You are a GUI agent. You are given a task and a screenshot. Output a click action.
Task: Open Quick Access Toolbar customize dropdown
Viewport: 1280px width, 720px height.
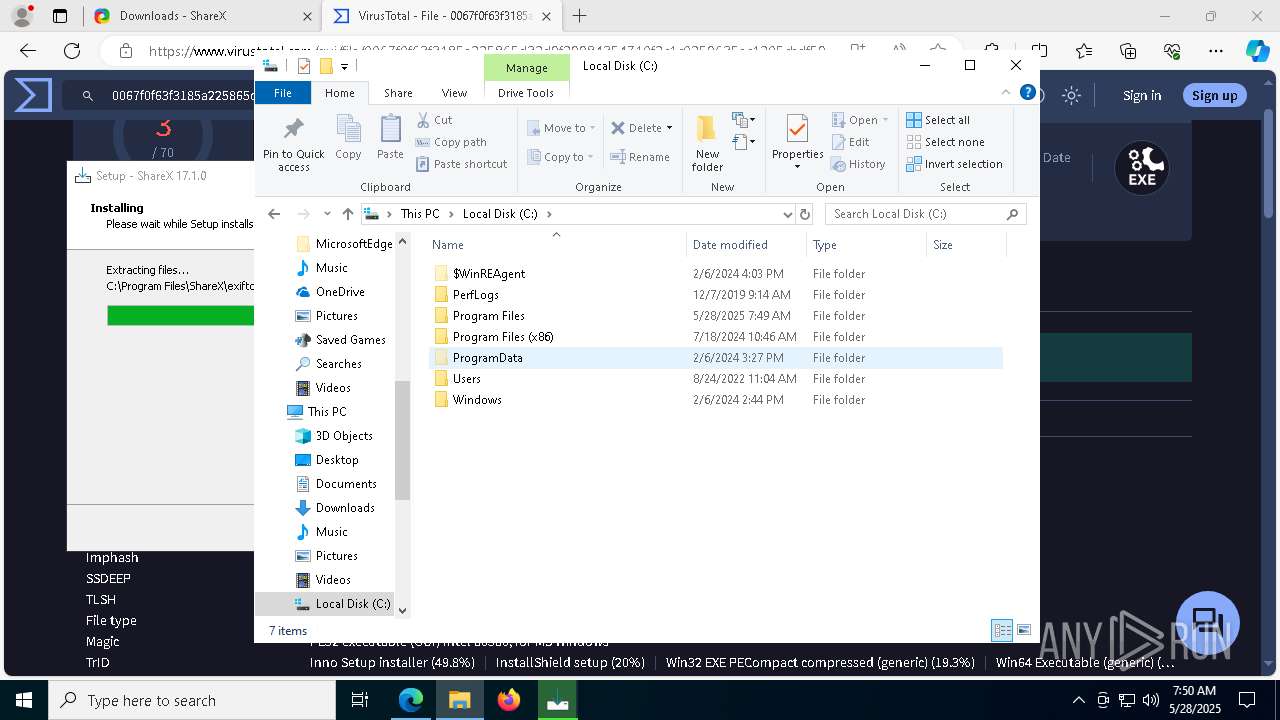coord(344,66)
